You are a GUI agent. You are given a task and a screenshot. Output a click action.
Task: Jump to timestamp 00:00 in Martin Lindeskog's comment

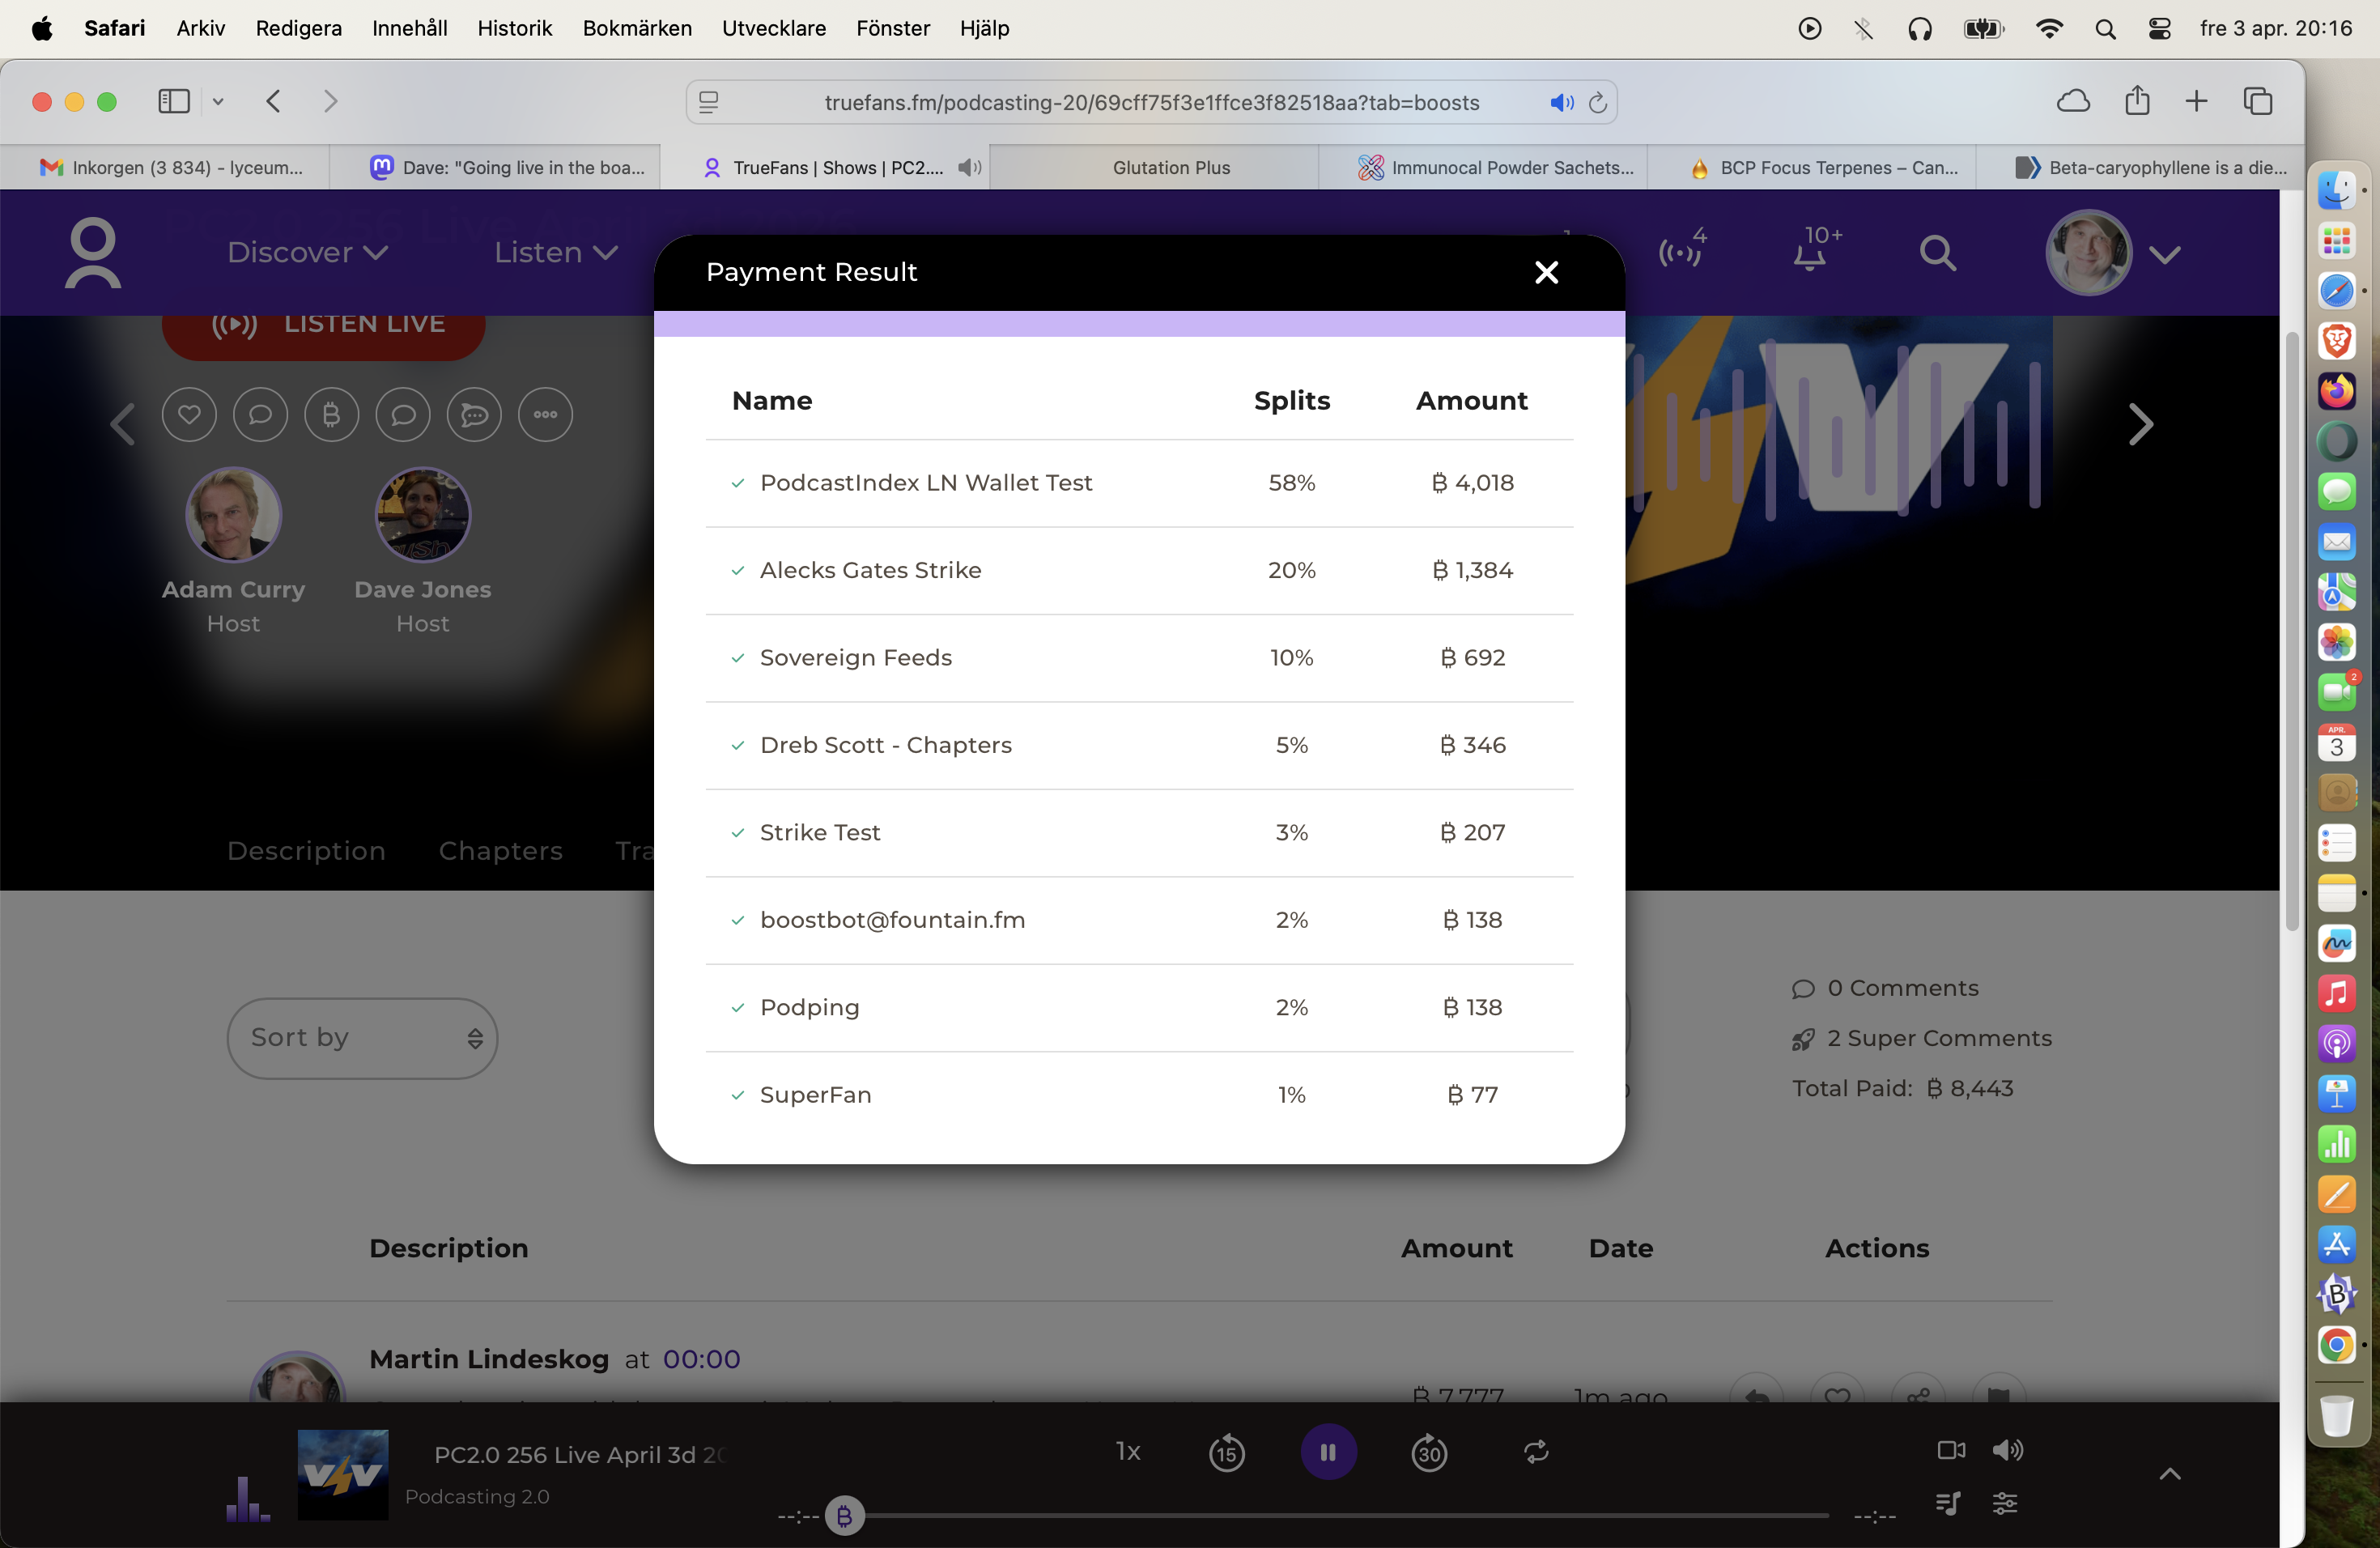point(700,1359)
